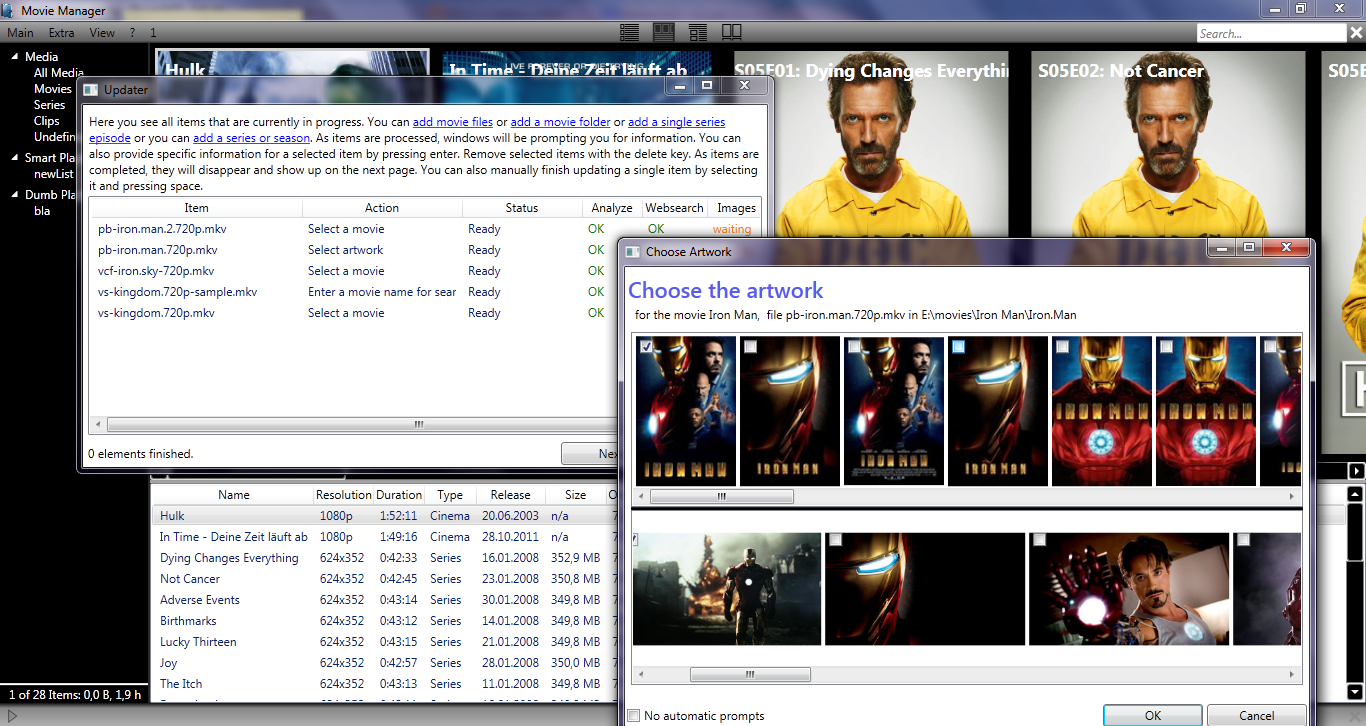This screenshot has width=1366, height=726.
Task: Select Clips in the media tree
Action: pyautogui.click(x=47, y=121)
